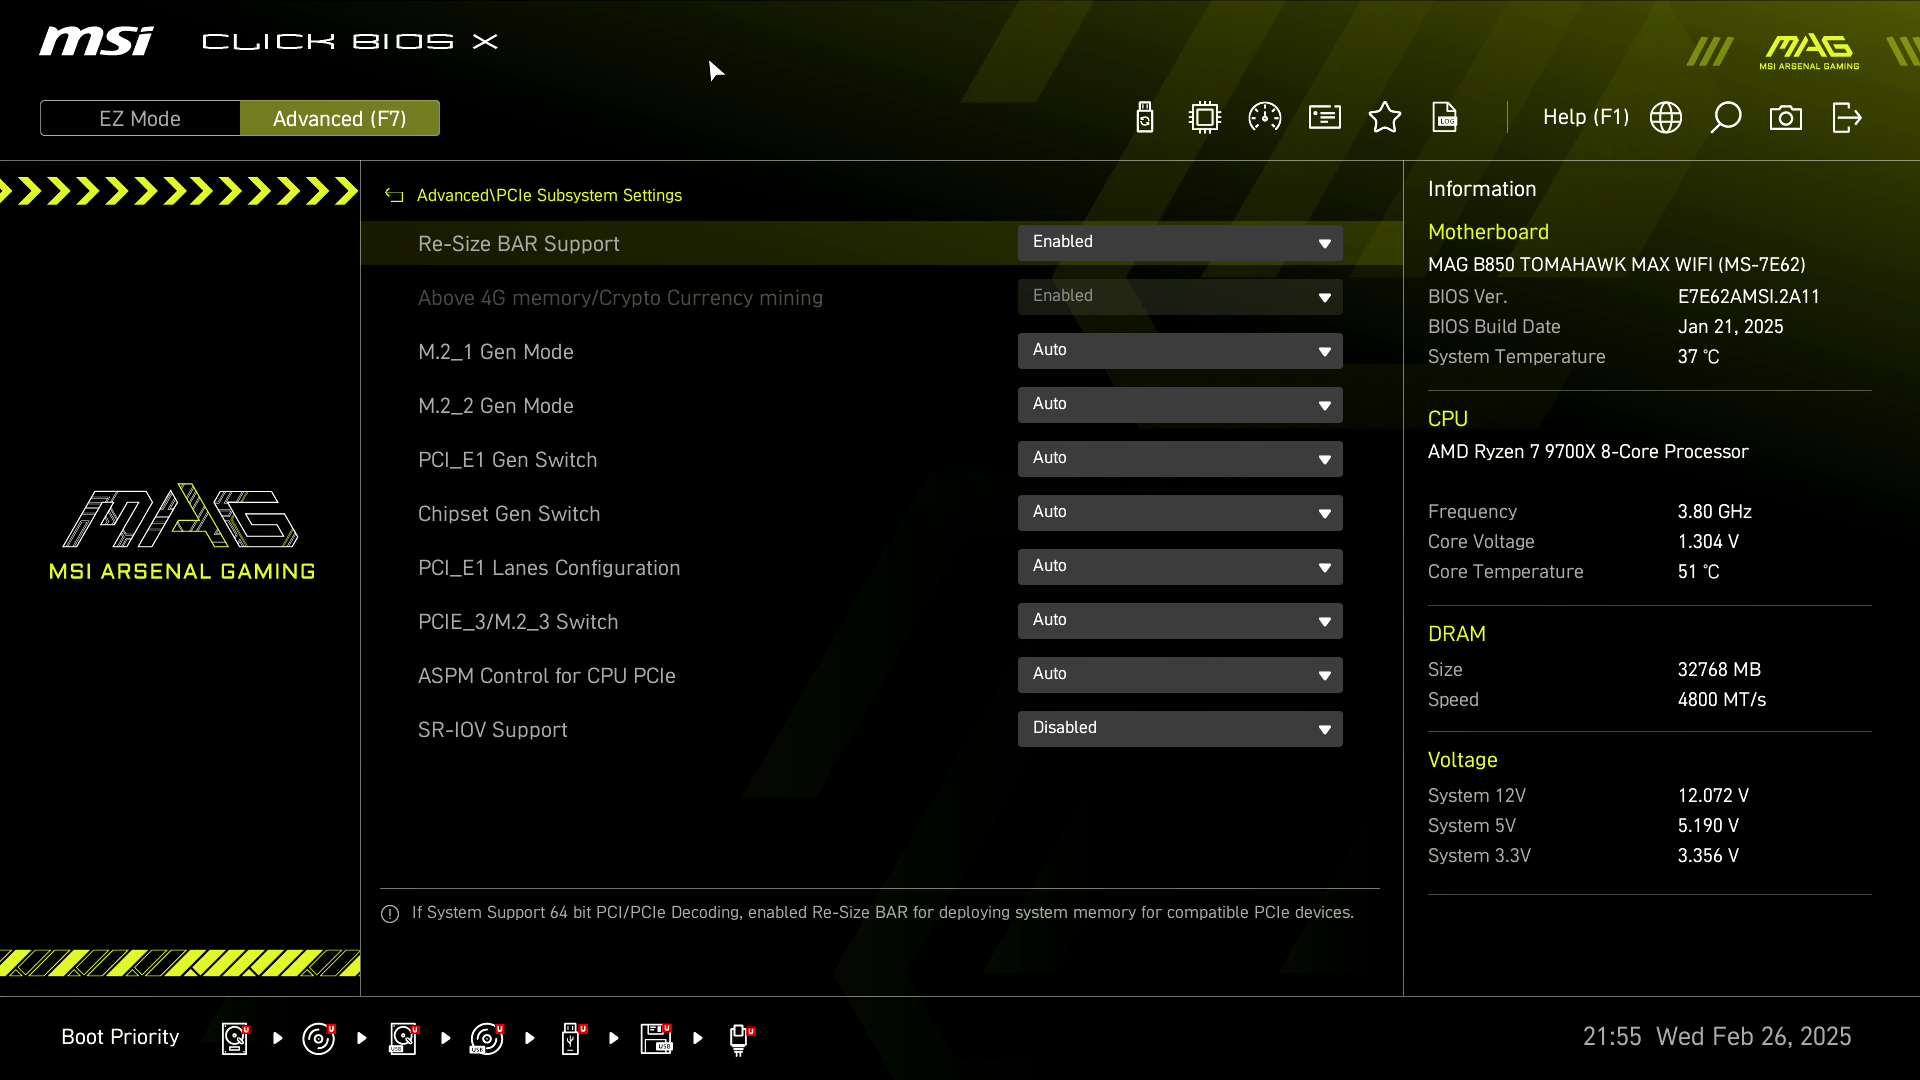This screenshot has height=1080, width=1920.
Task: Click the DRAM size 32768 MB
Action: (x=1718, y=670)
